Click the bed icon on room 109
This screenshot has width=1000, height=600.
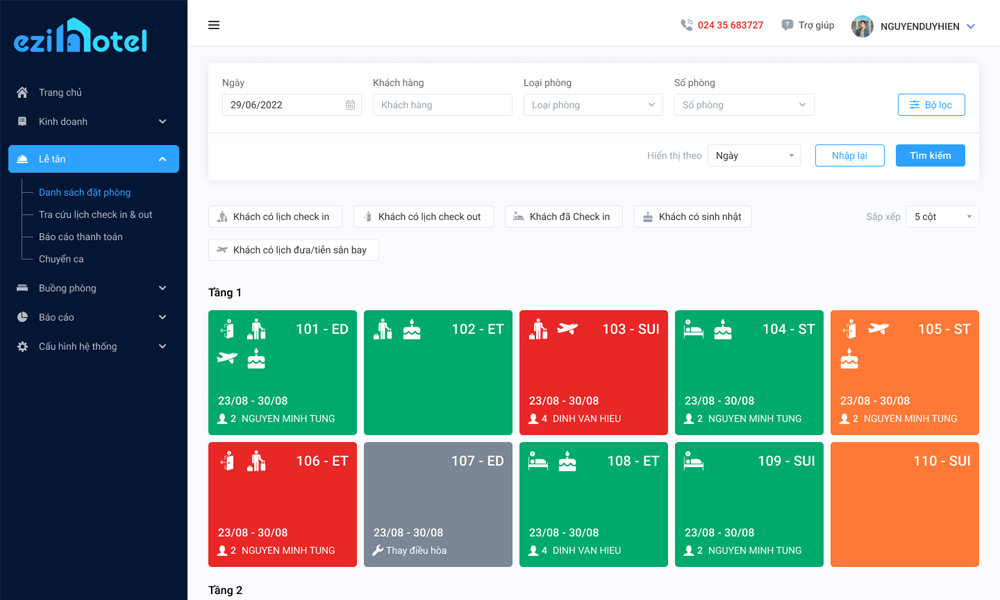[693, 461]
